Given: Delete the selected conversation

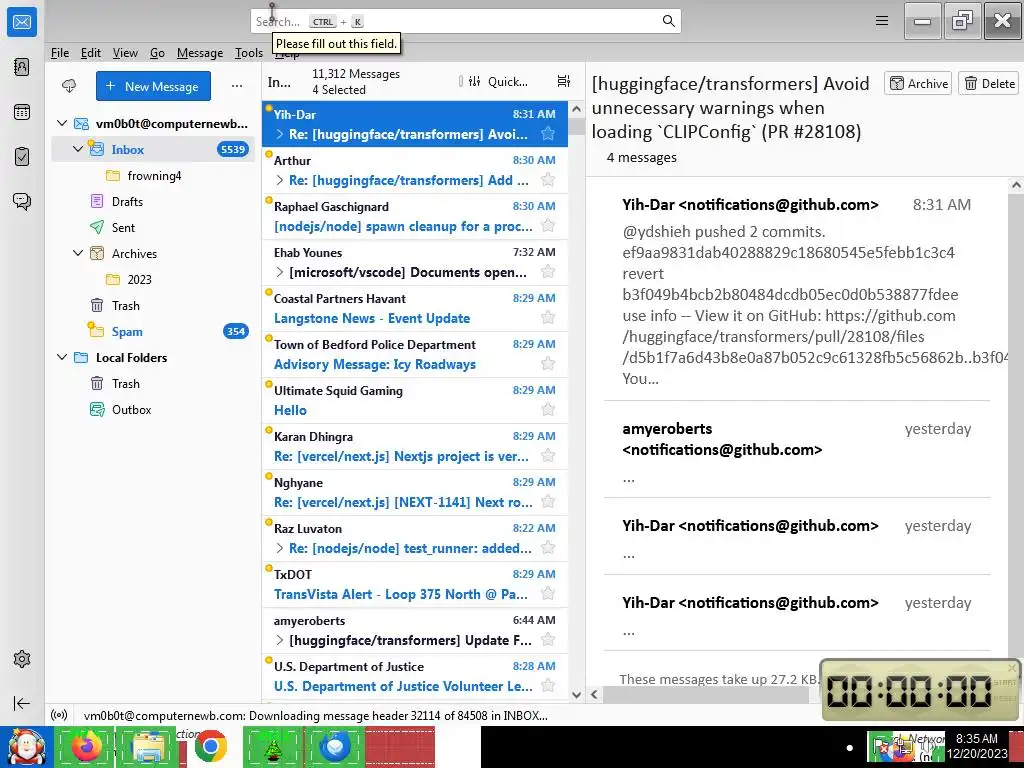Looking at the screenshot, I should pos(989,84).
